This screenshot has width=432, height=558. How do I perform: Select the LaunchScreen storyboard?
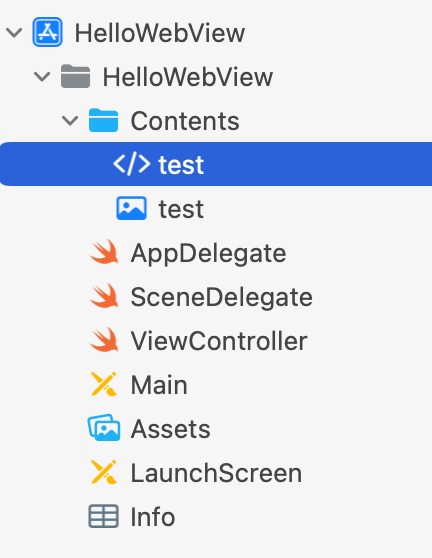[x=216, y=473]
